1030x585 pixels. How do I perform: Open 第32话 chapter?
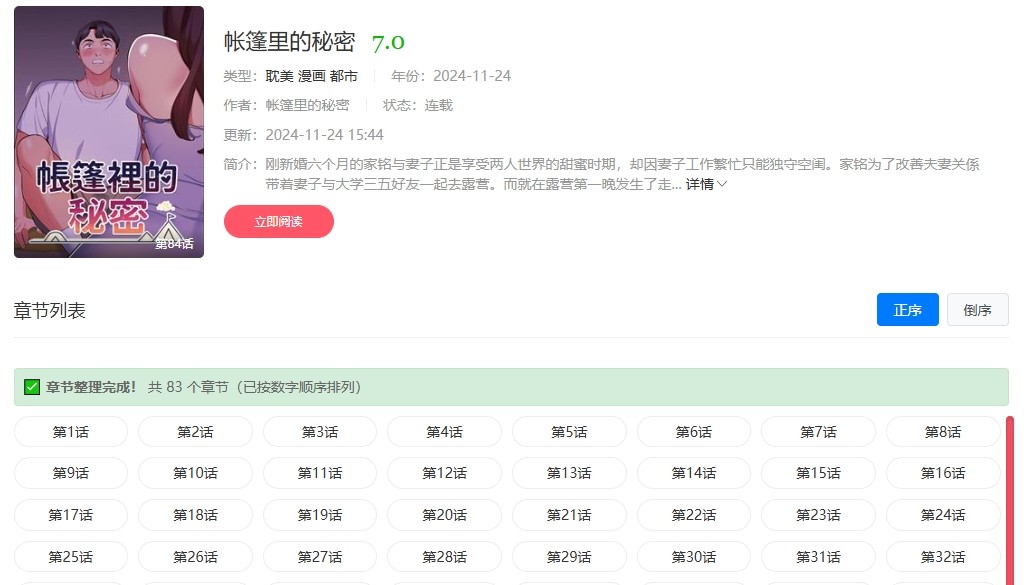coord(943,557)
